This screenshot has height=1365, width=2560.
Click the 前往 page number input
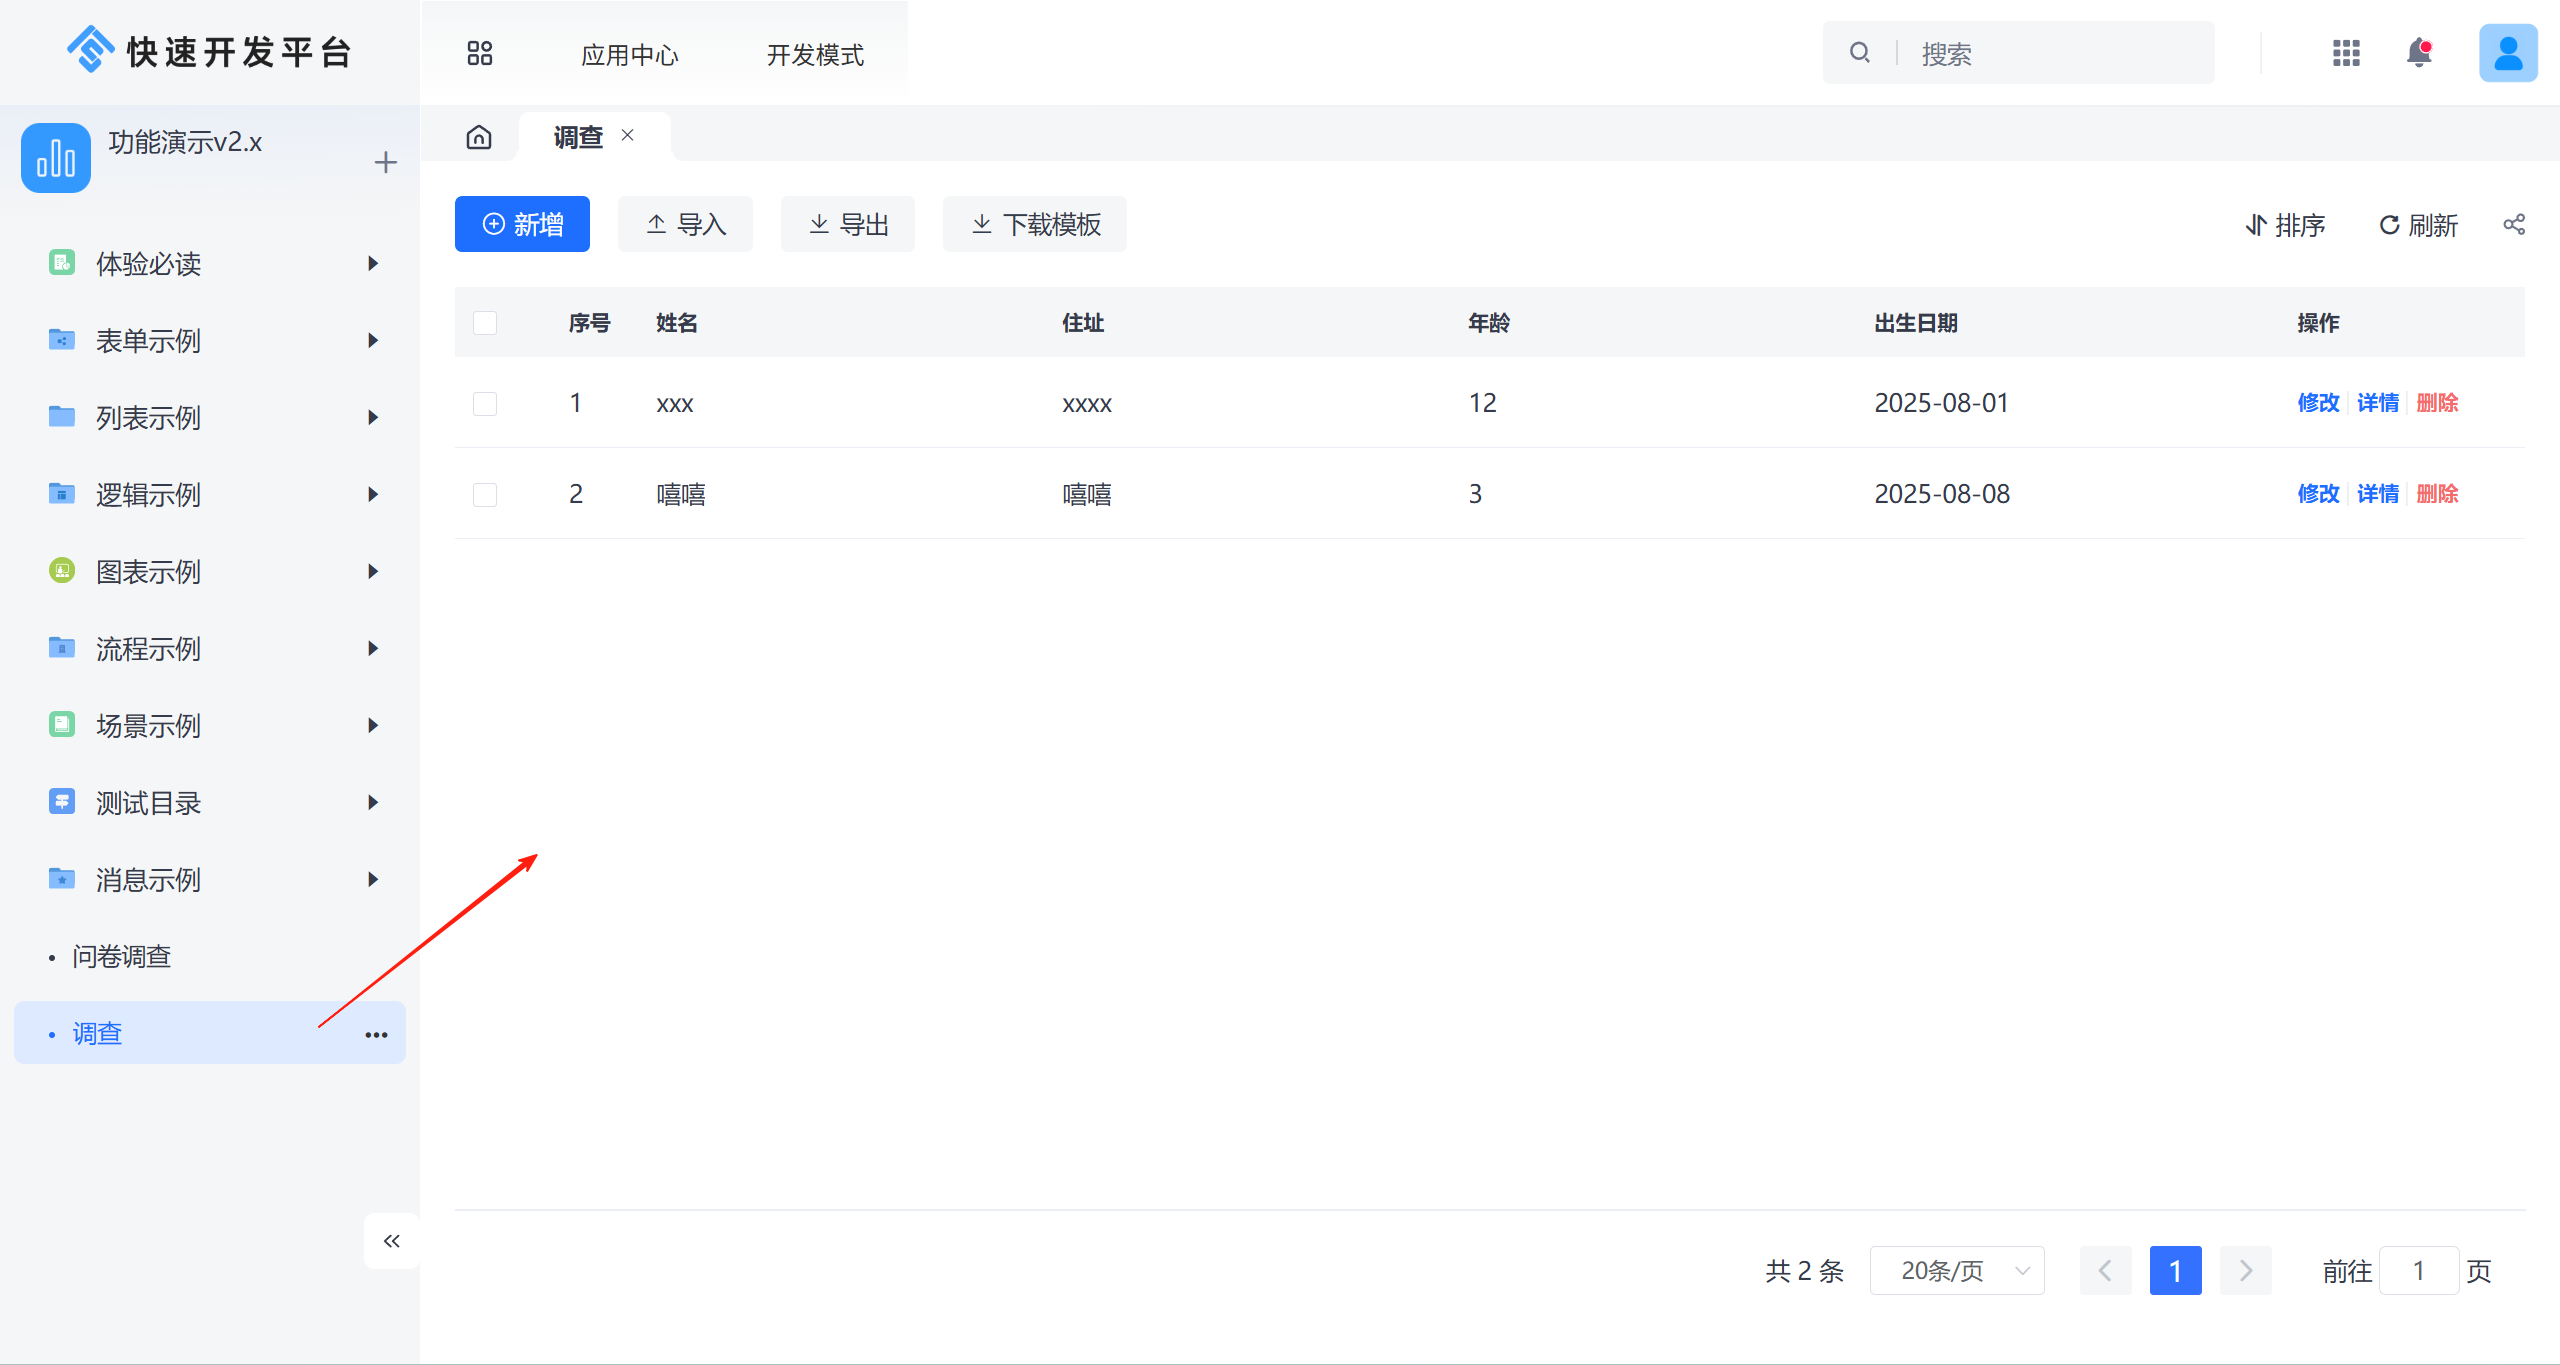(x=2419, y=1271)
